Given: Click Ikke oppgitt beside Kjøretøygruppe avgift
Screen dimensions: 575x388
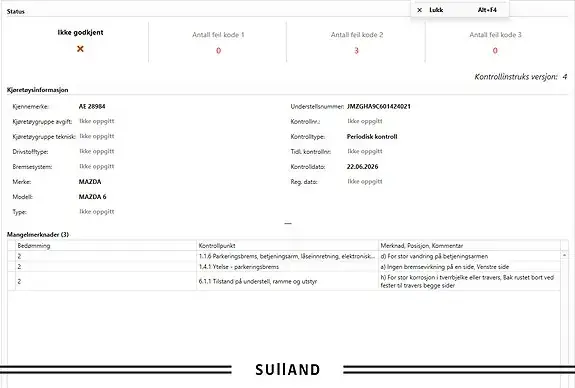Looking at the screenshot, I should click(x=97, y=121).
